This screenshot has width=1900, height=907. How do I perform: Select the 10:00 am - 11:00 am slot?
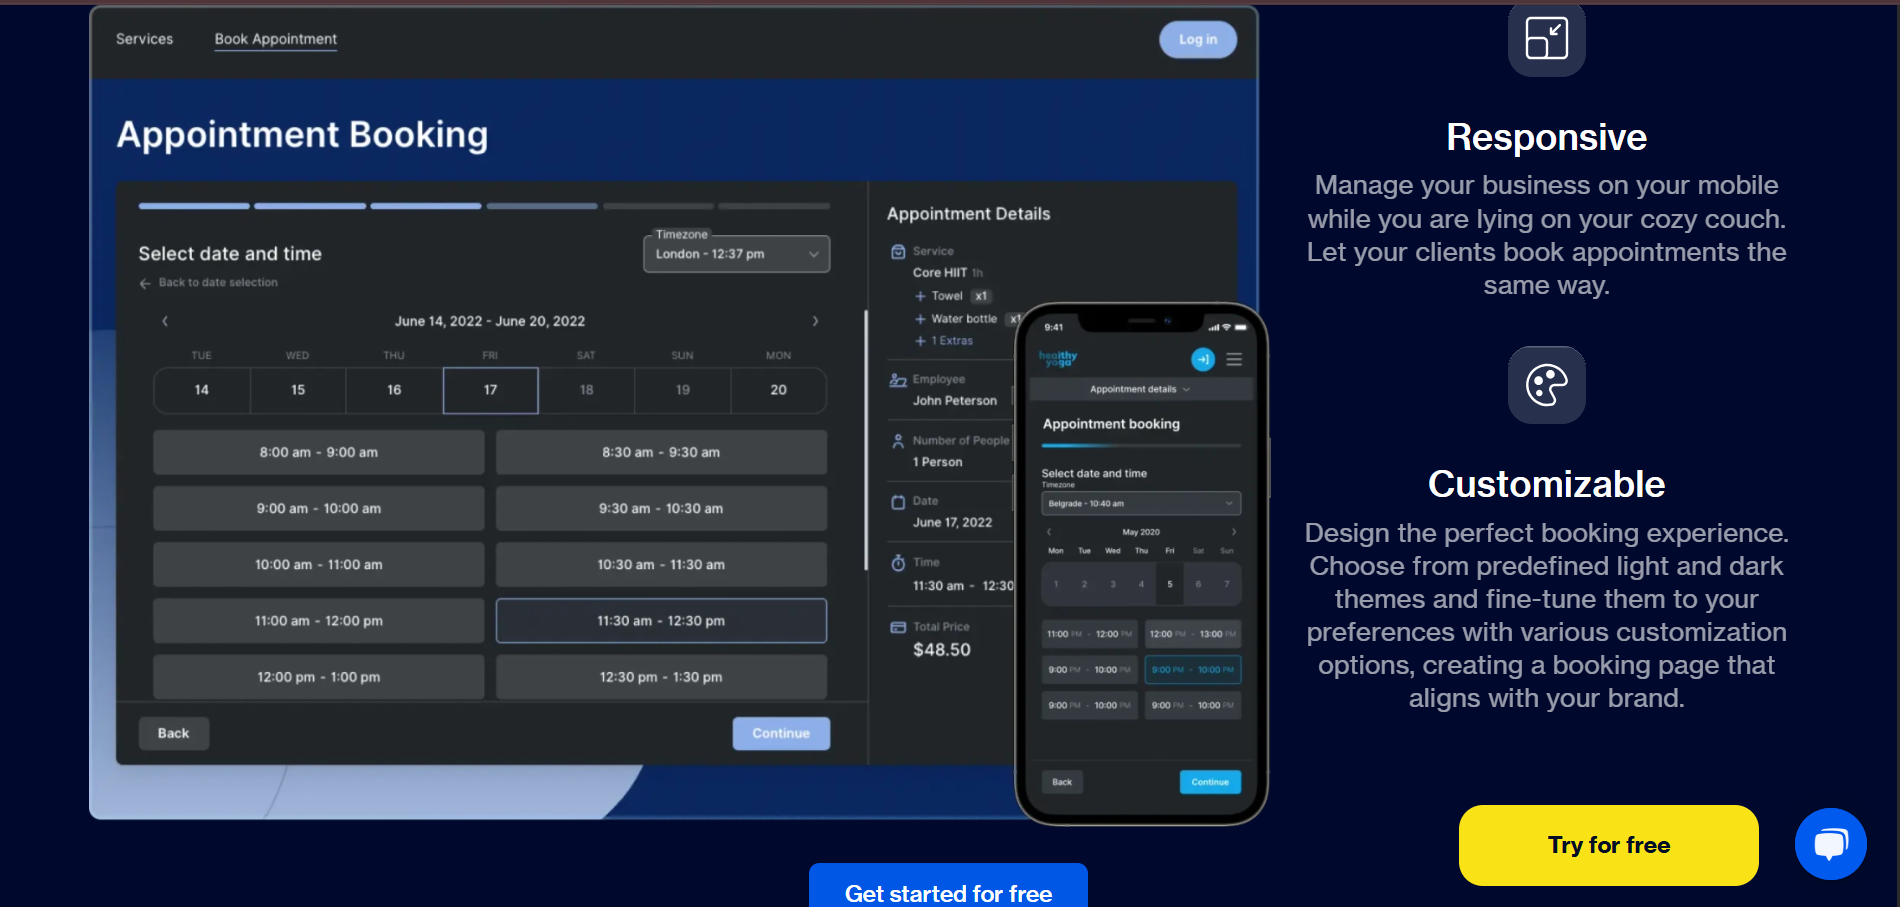click(318, 564)
